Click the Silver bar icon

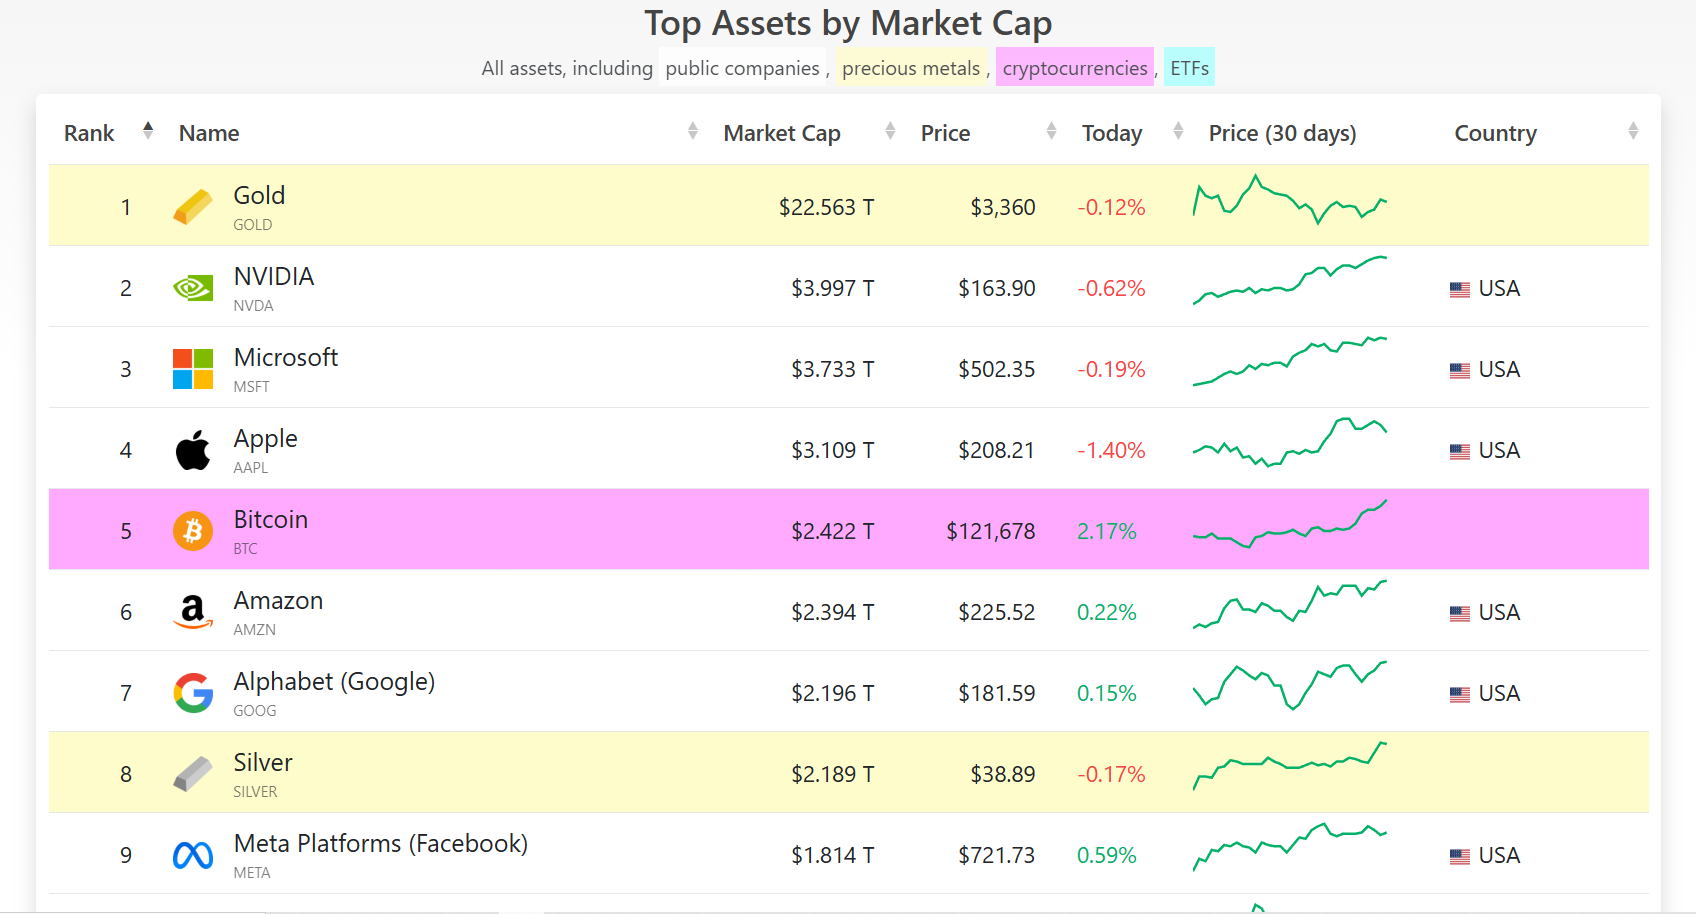[193, 774]
